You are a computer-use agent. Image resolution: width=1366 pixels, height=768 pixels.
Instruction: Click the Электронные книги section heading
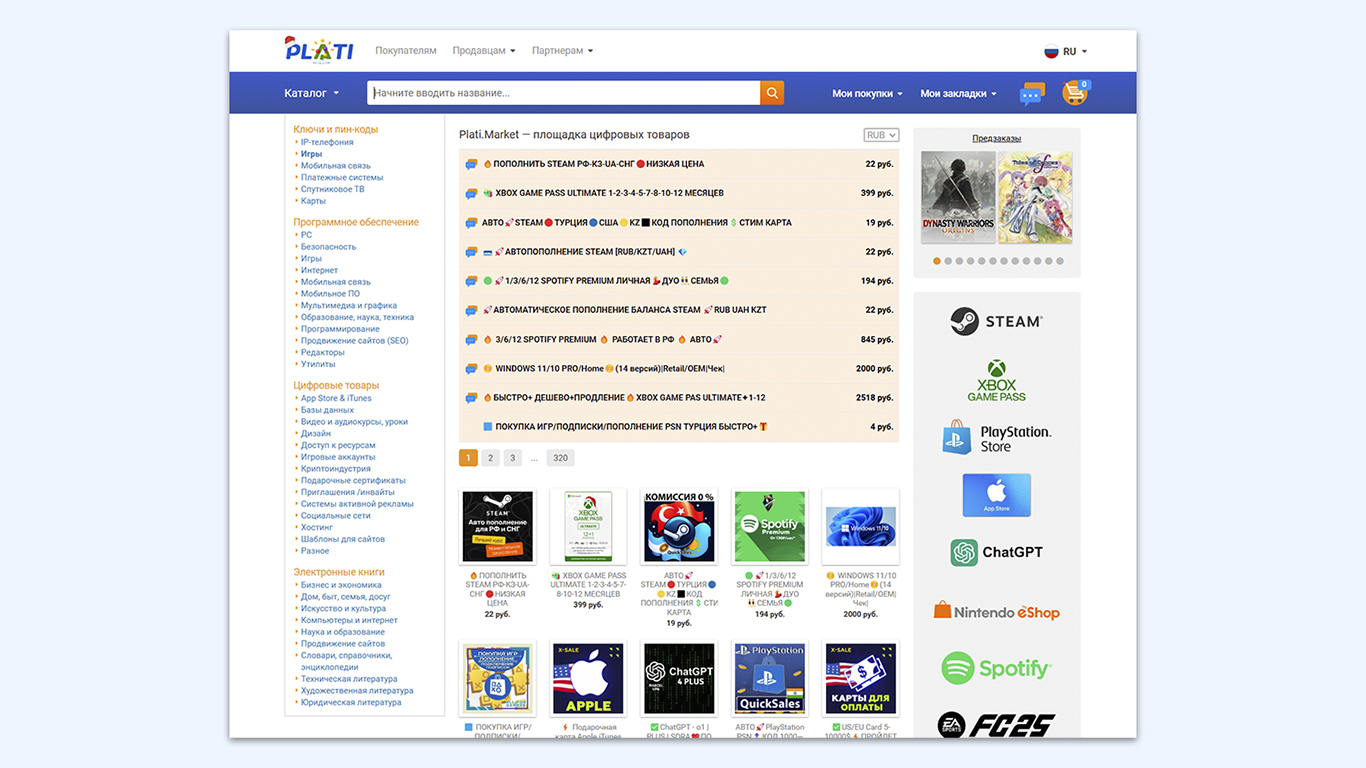click(x=337, y=572)
